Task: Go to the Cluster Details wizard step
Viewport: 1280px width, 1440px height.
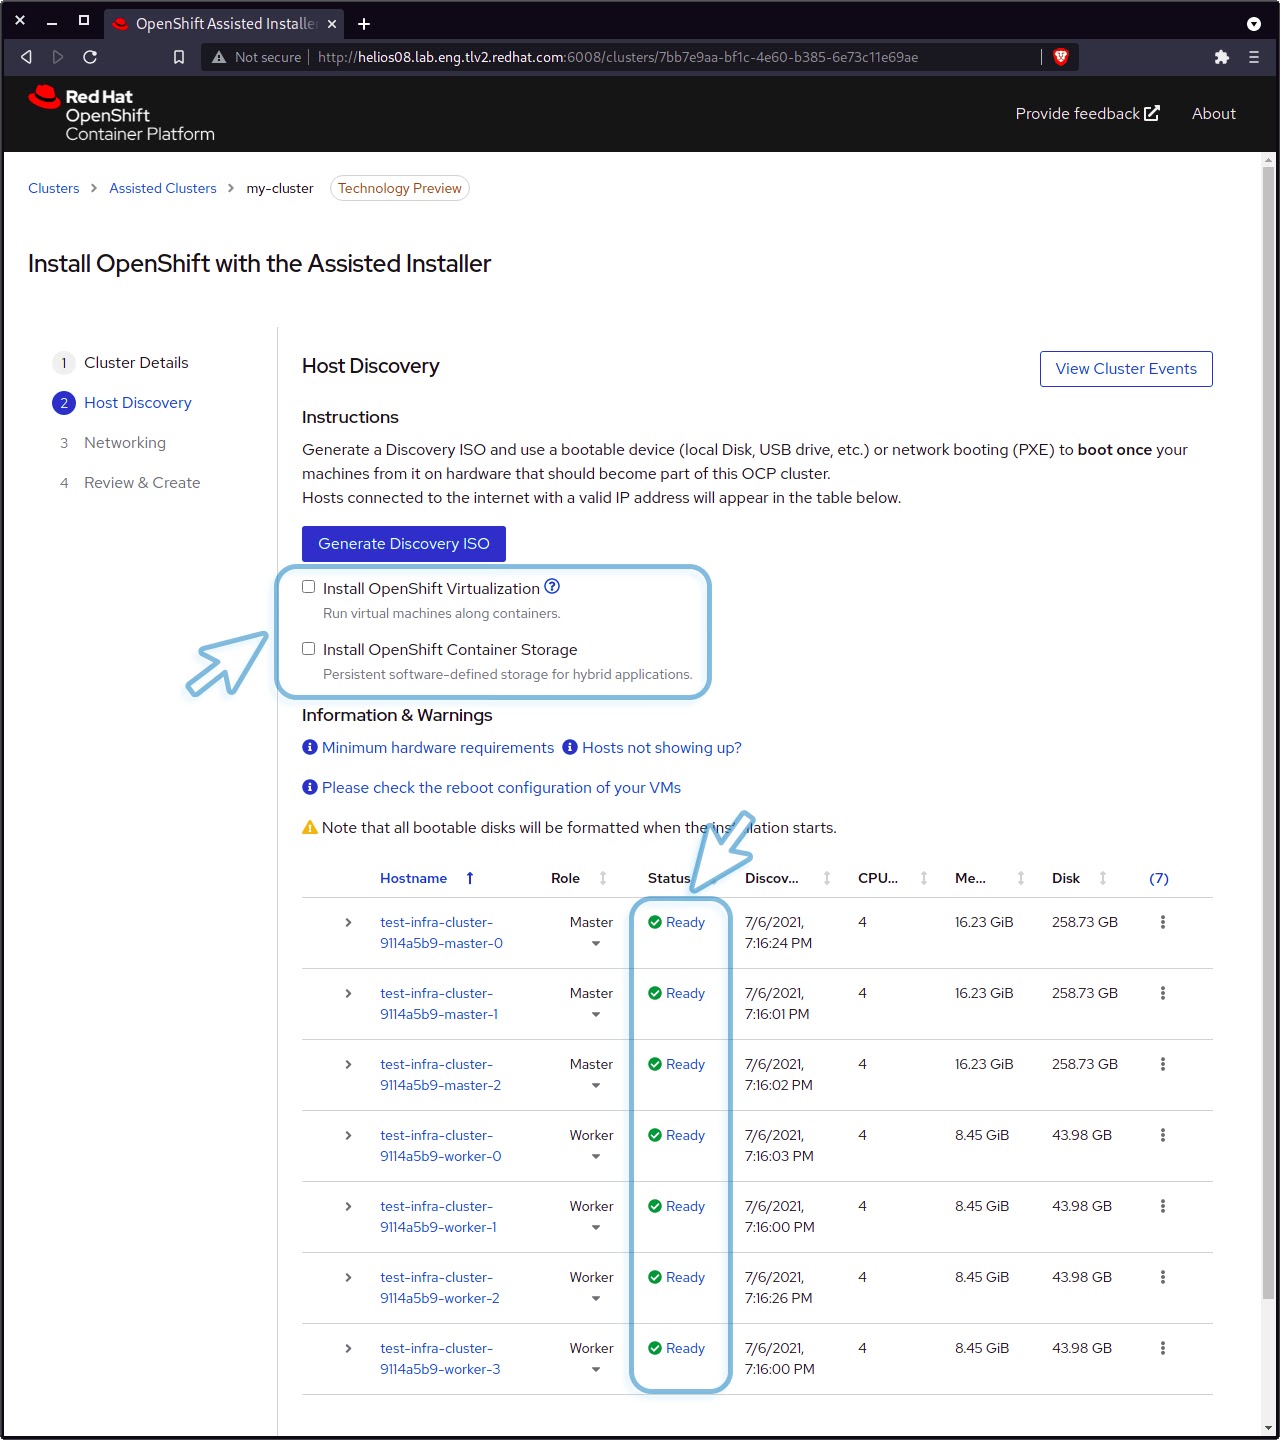Action: (136, 362)
